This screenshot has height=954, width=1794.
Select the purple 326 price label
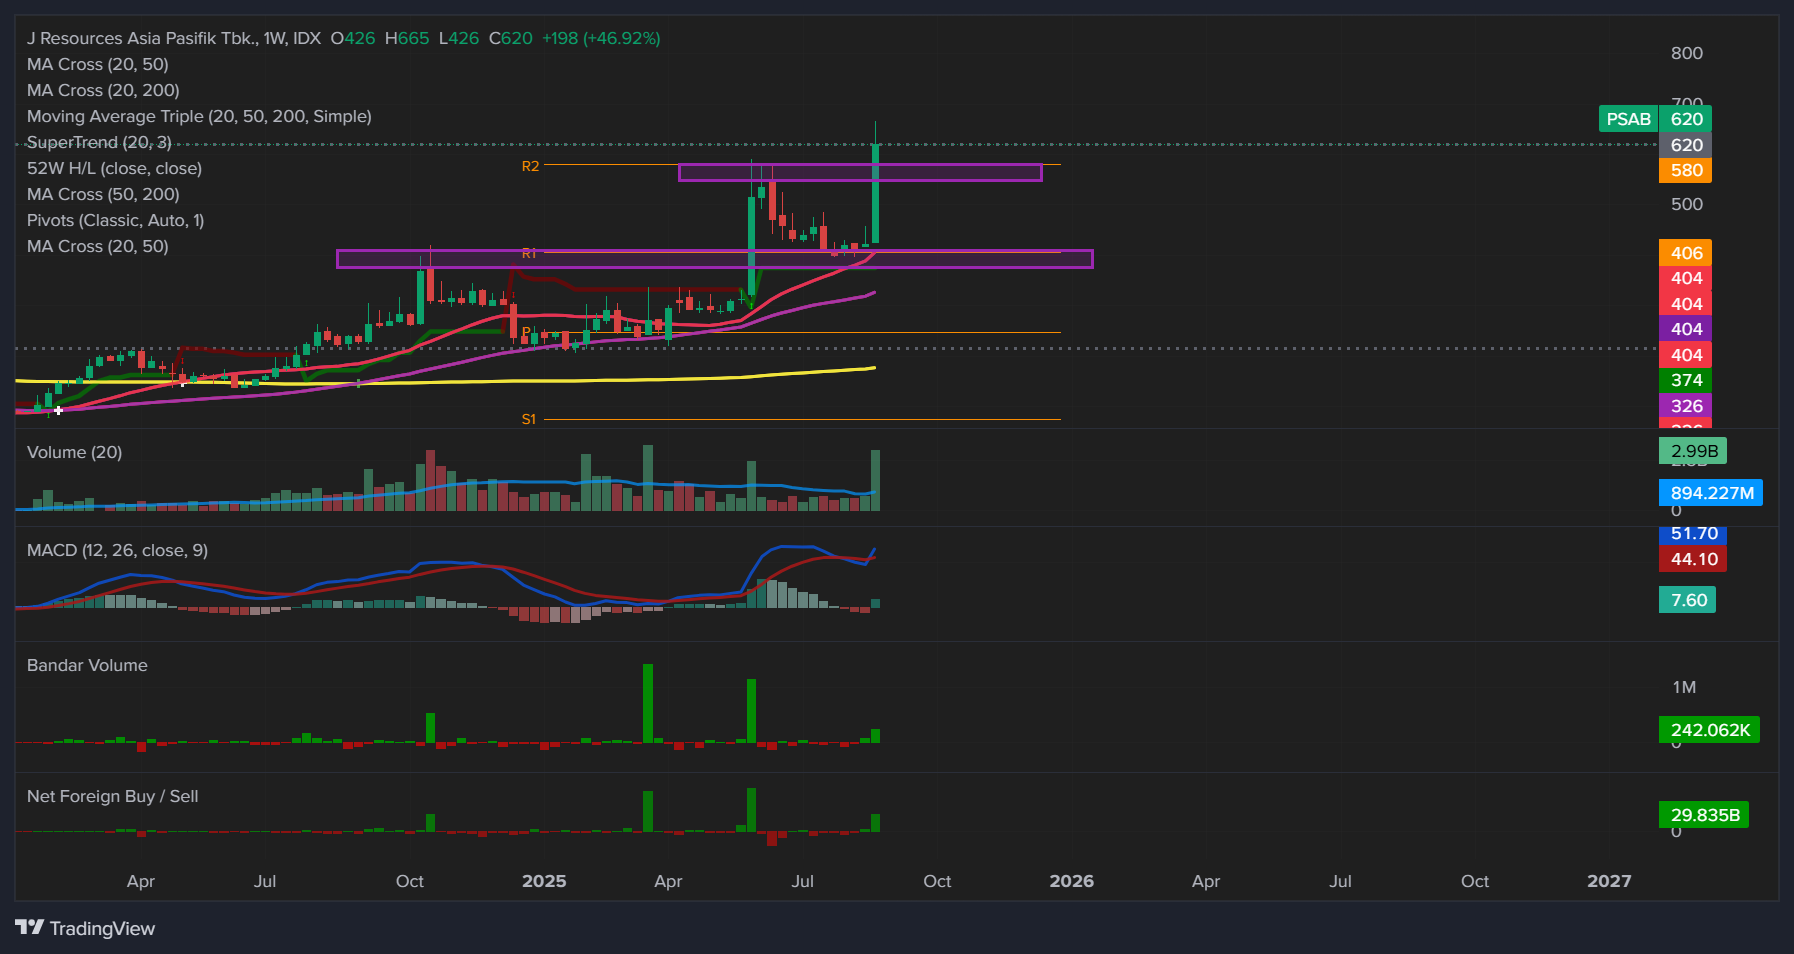[x=1686, y=406]
